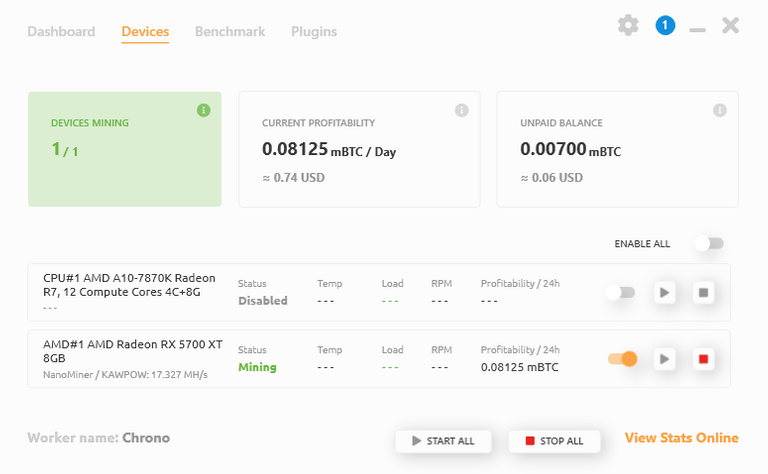
Task: Open the blue notification badge
Action: coord(665,26)
